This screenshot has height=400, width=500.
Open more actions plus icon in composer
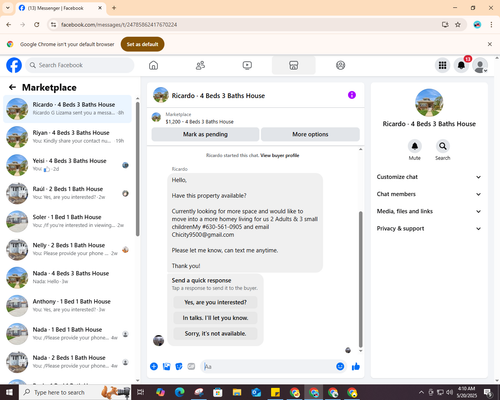tap(154, 367)
